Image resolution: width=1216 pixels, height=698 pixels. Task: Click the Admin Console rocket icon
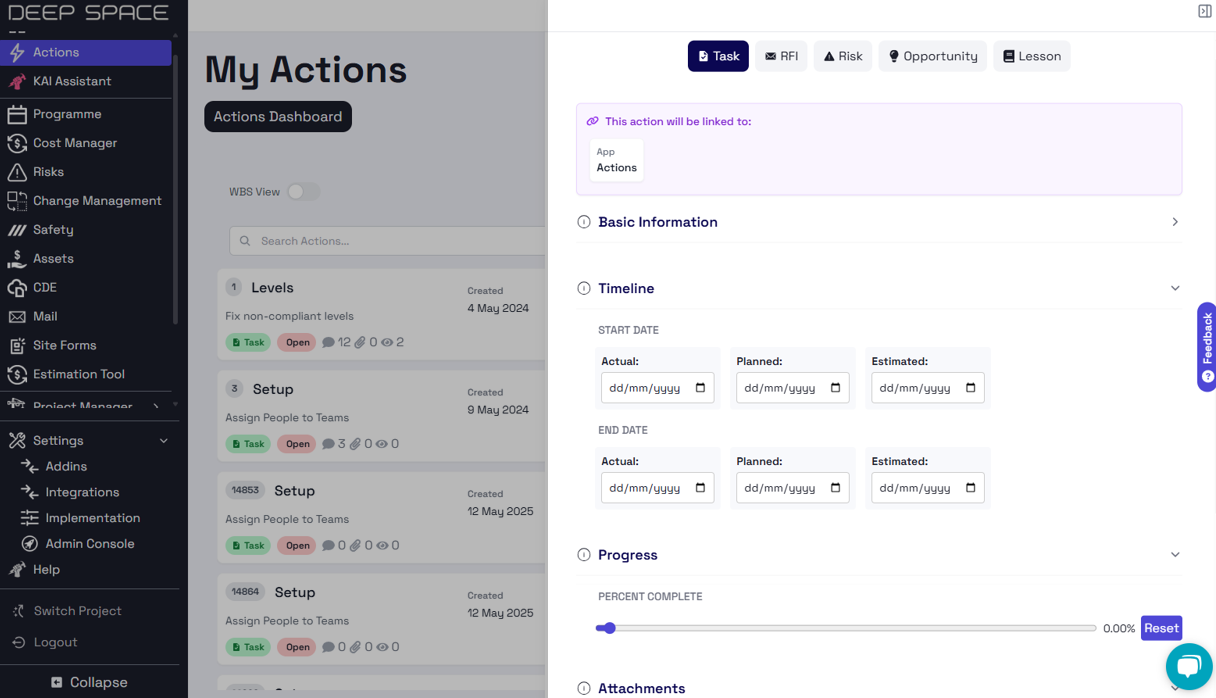coord(30,544)
